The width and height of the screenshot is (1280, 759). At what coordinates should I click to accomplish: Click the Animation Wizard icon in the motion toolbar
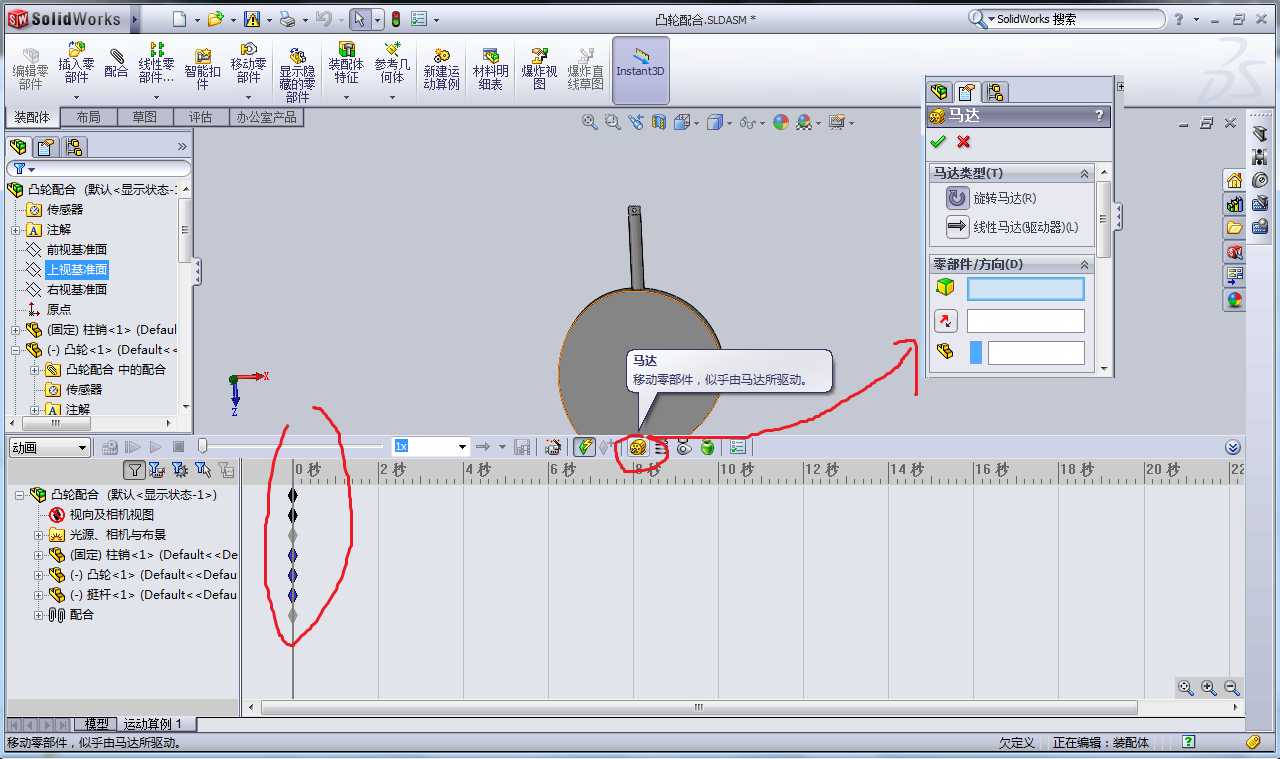(x=552, y=447)
